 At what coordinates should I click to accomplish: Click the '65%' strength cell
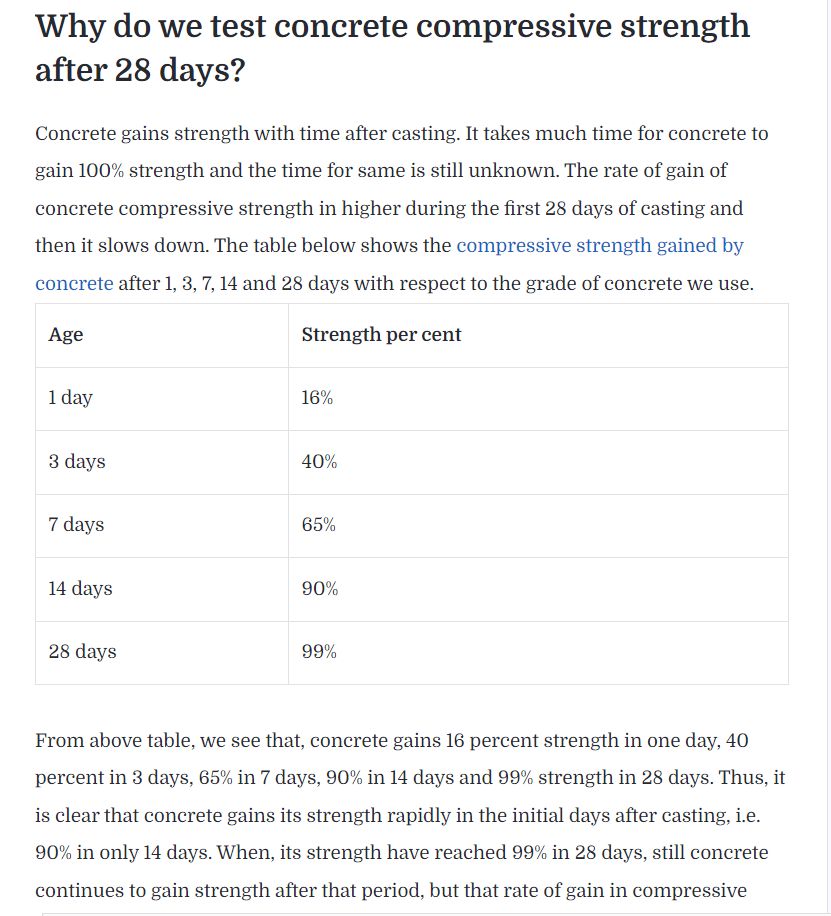tap(538, 526)
